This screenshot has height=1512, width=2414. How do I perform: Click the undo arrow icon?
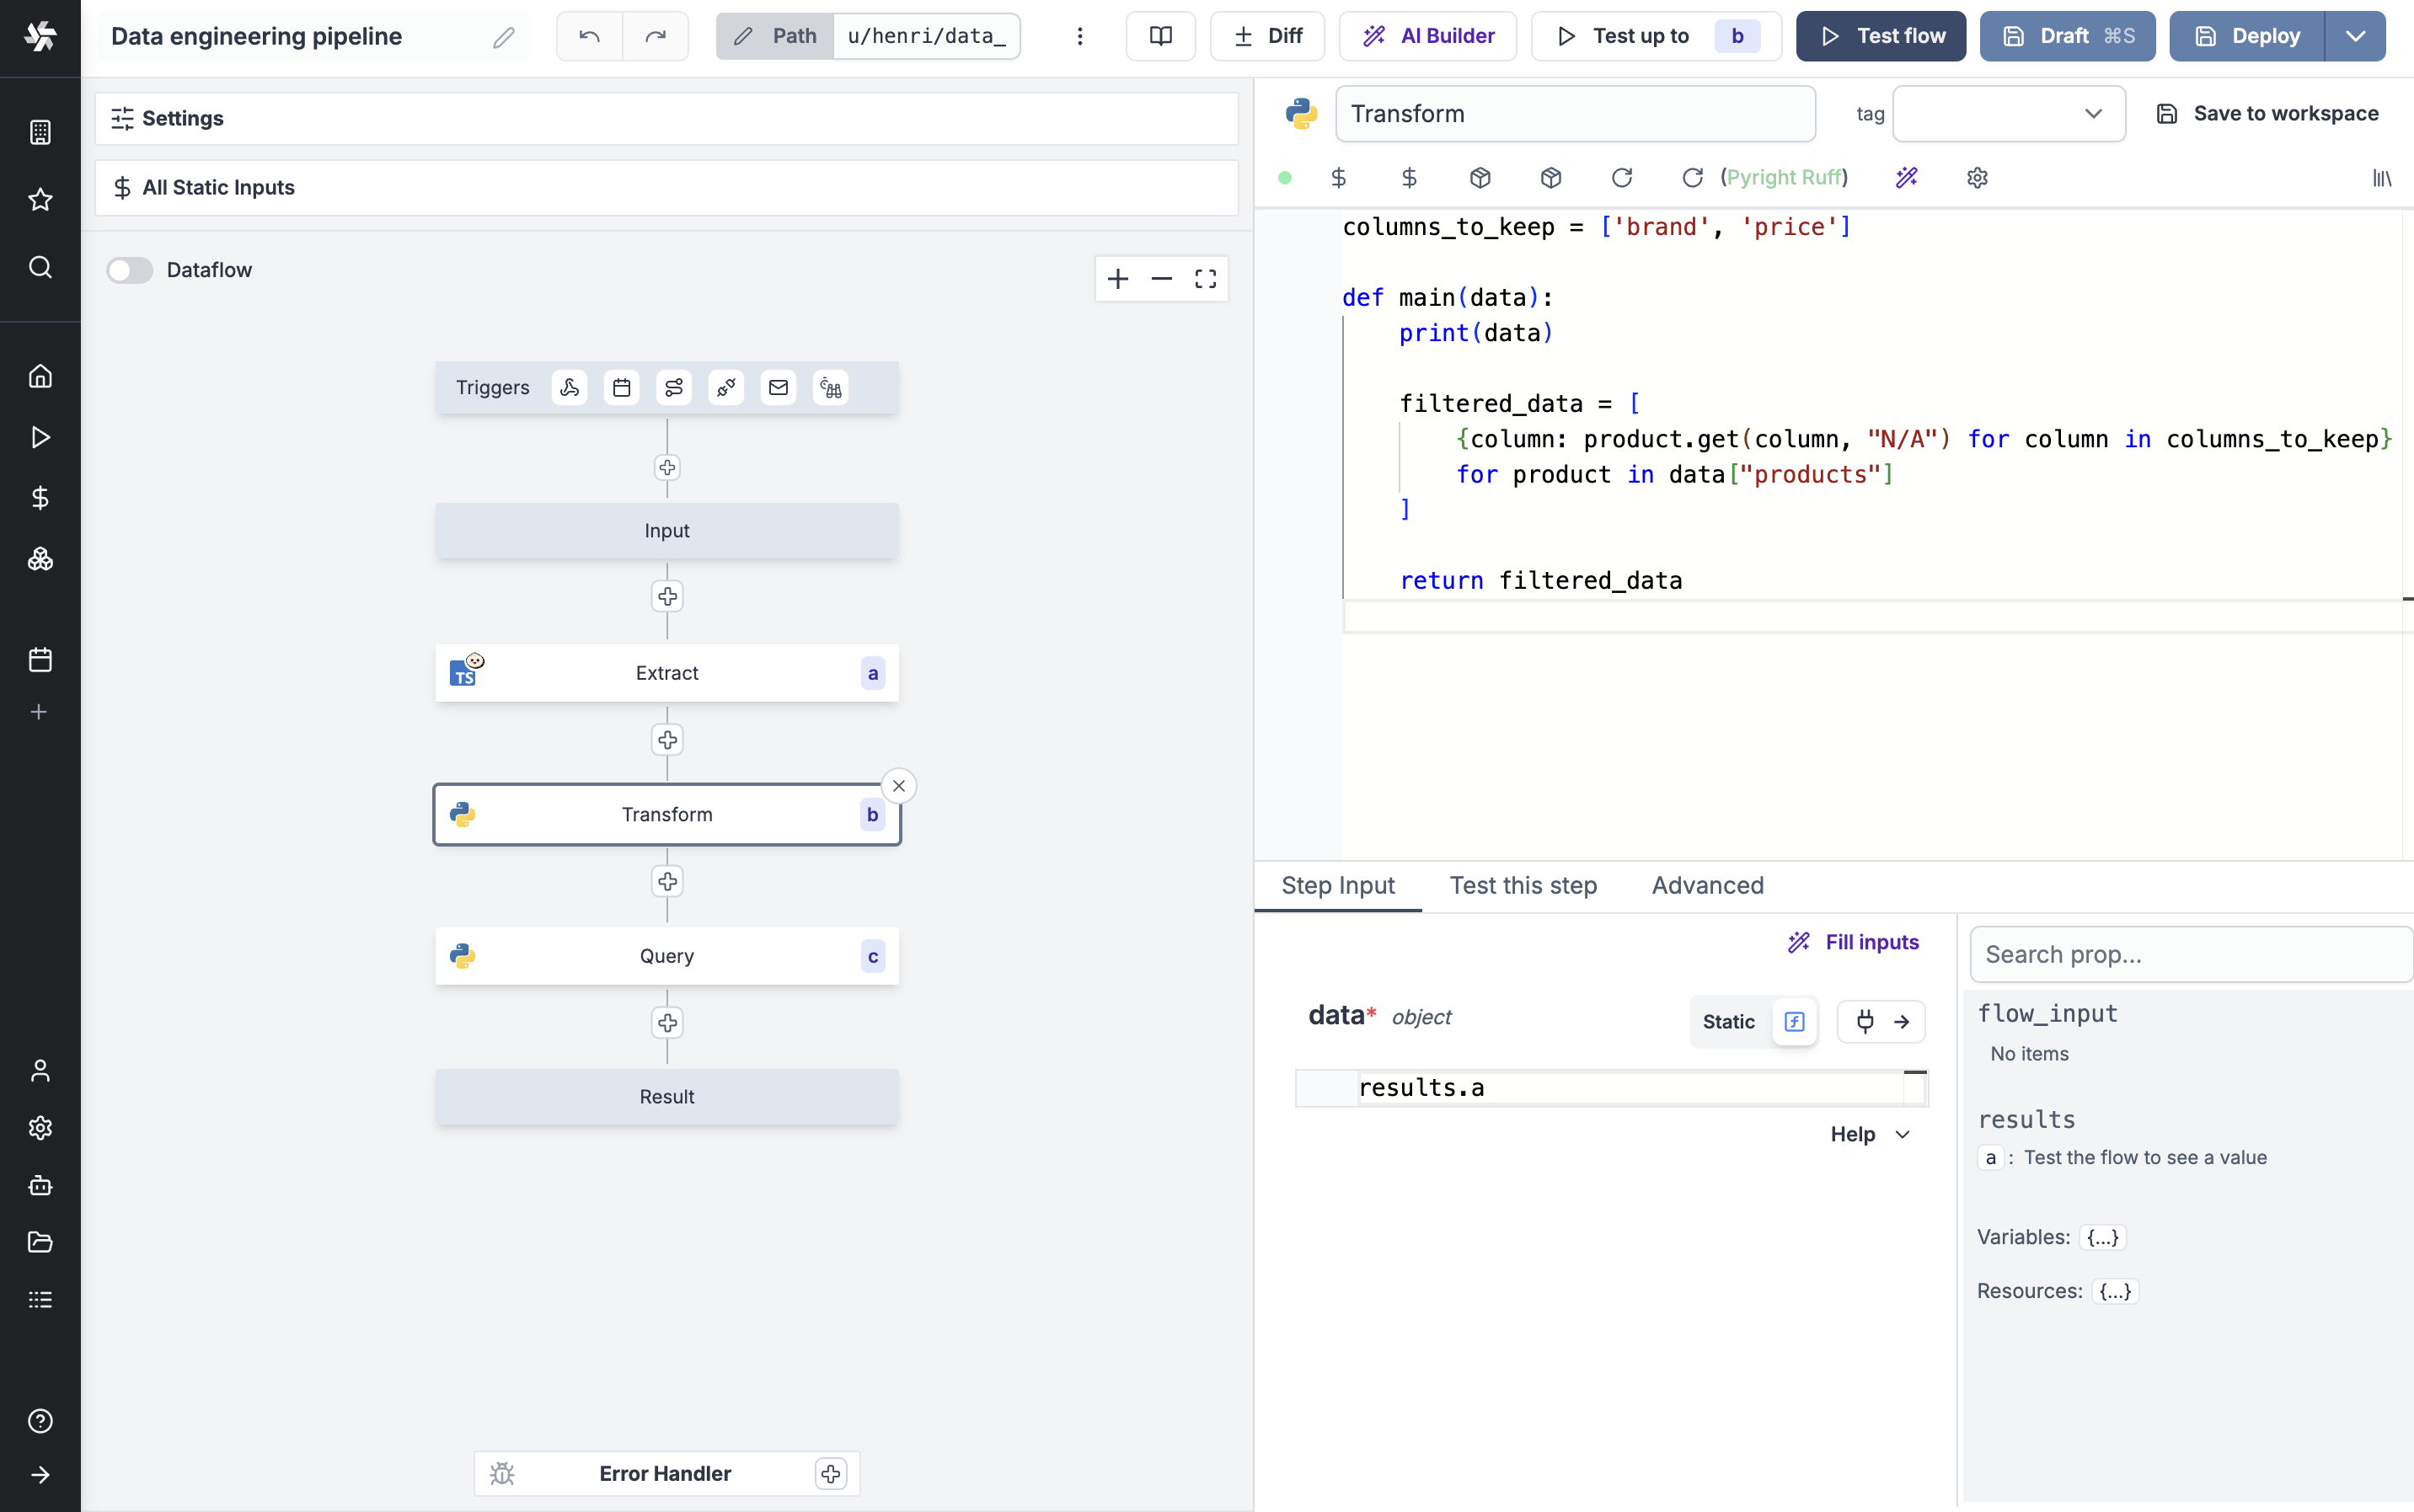point(589,35)
